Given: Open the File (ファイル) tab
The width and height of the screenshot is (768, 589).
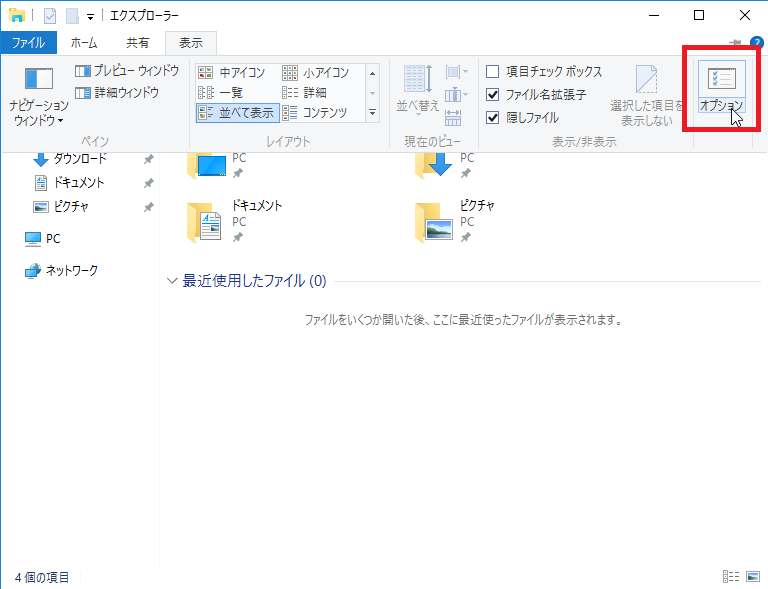Looking at the screenshot, I should pyautogui.click(x=28, y=43).
